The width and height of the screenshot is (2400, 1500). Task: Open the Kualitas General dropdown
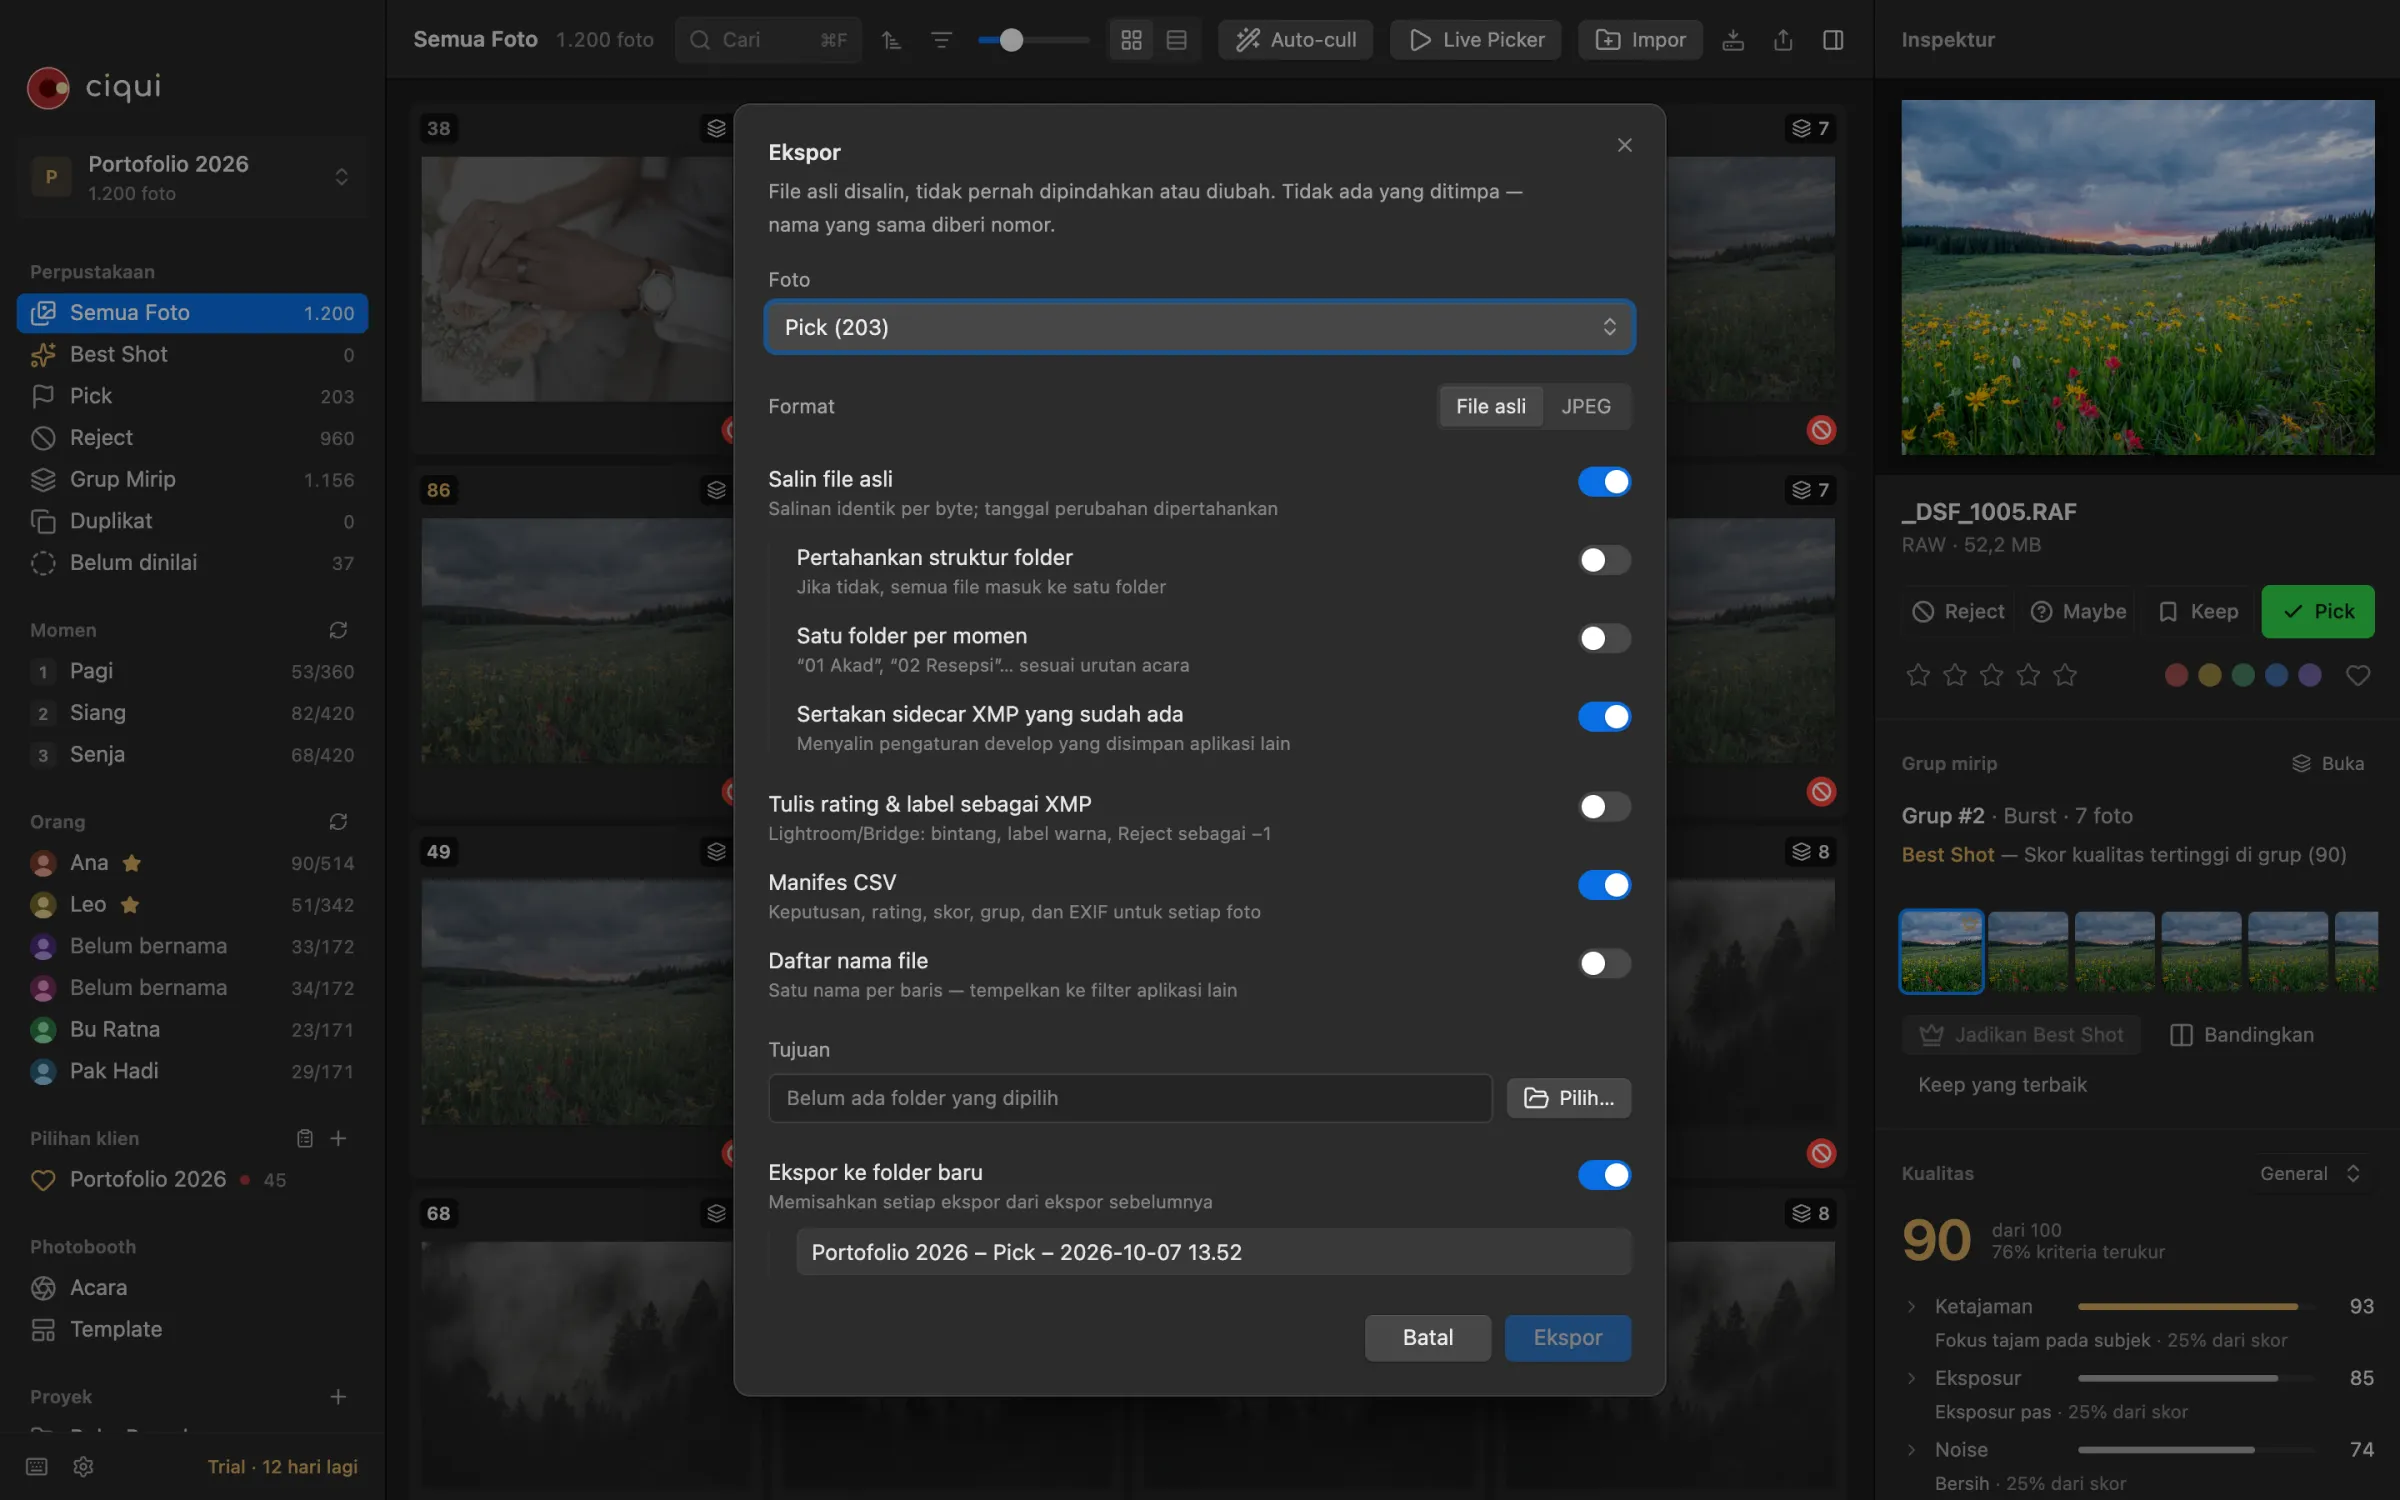(x=2310, y=1173)
